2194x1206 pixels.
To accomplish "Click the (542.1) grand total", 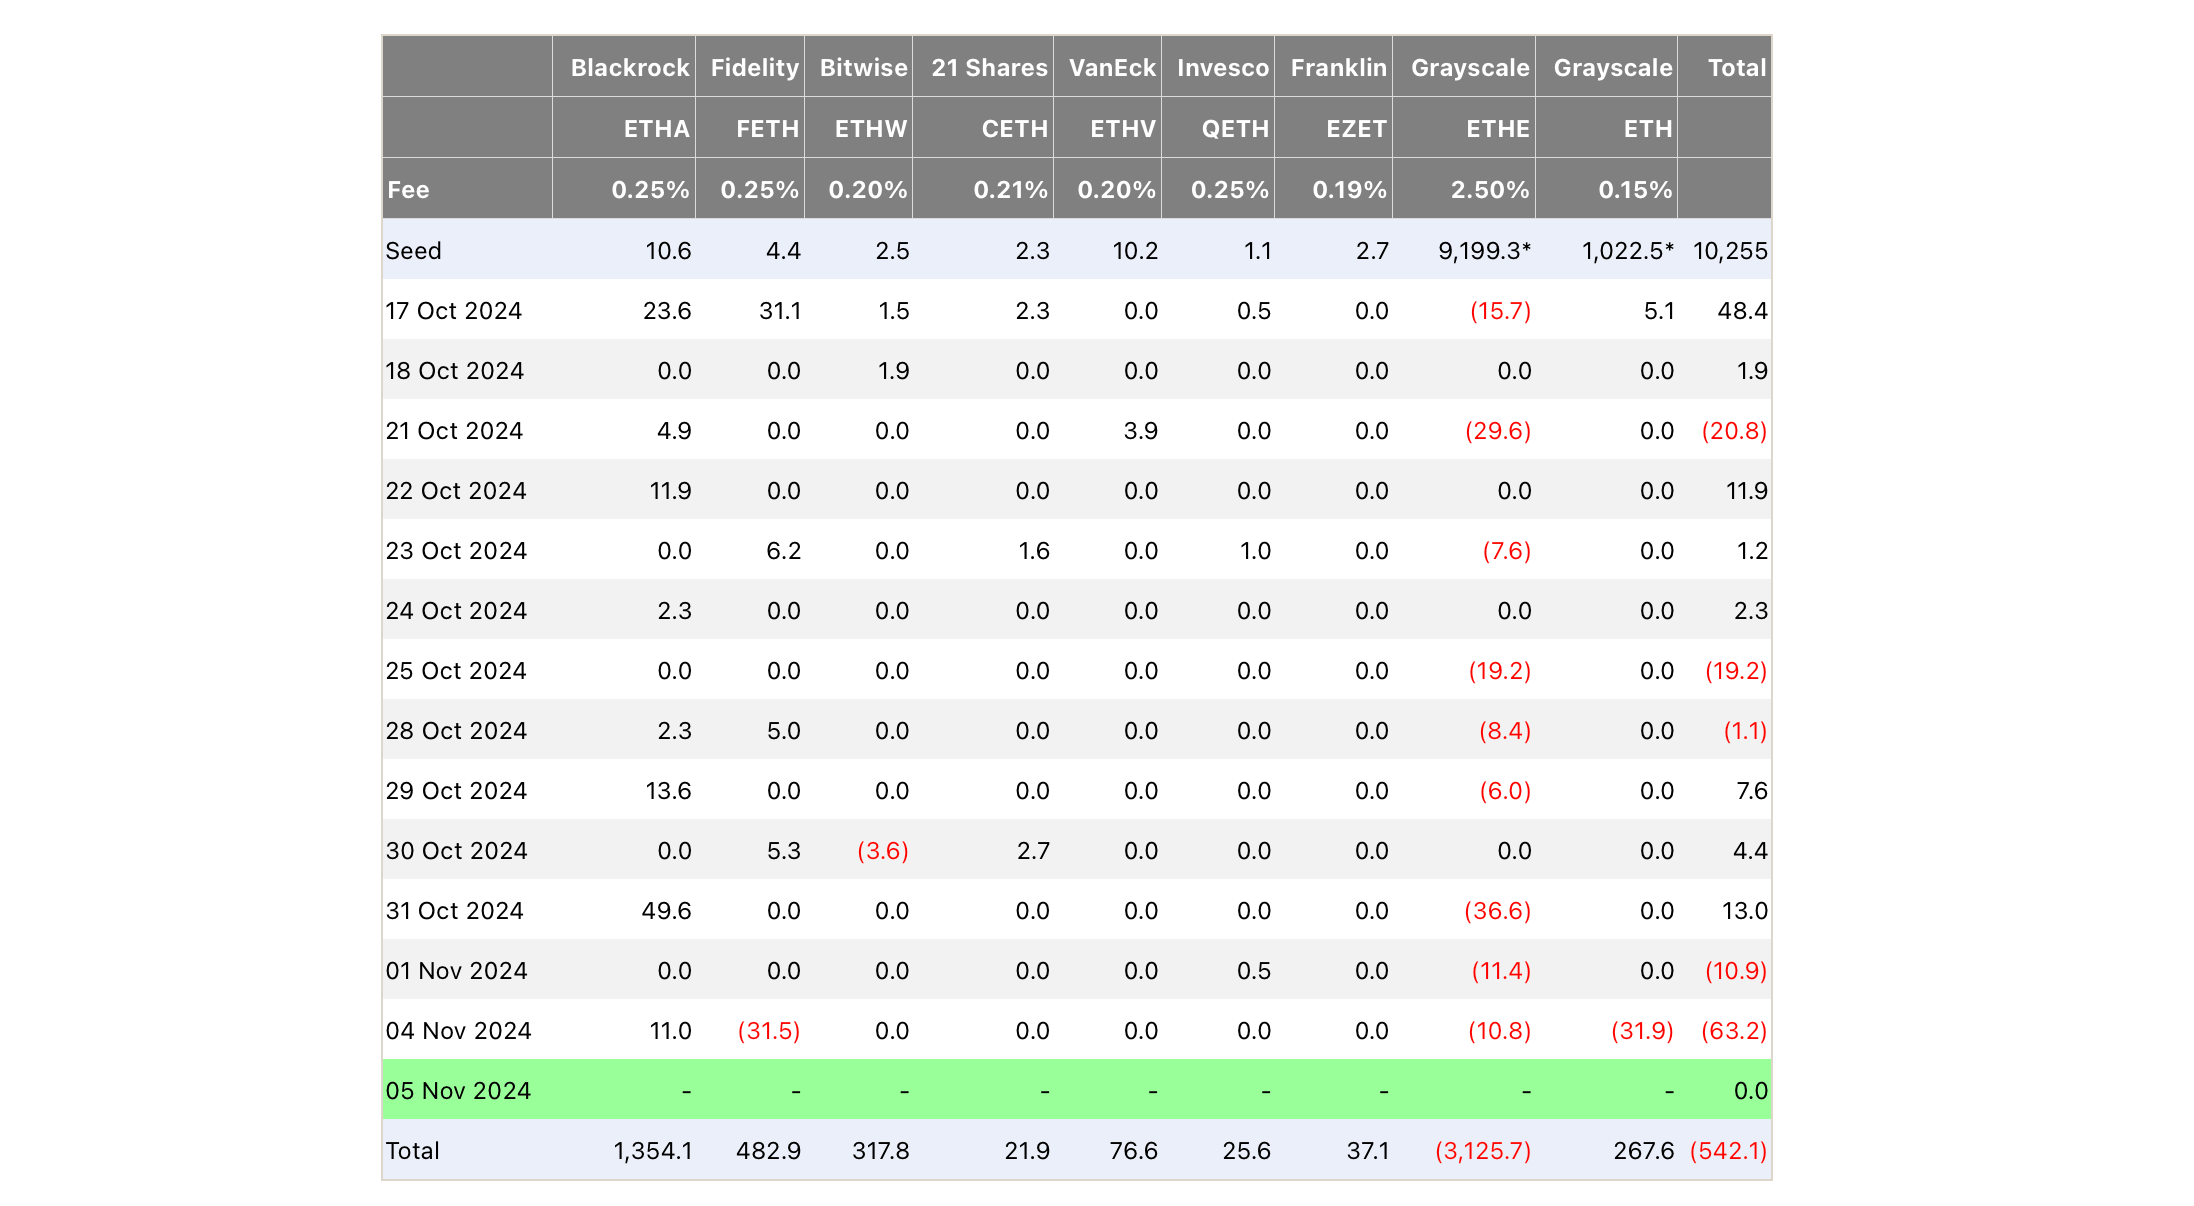I will 1728,1151.
